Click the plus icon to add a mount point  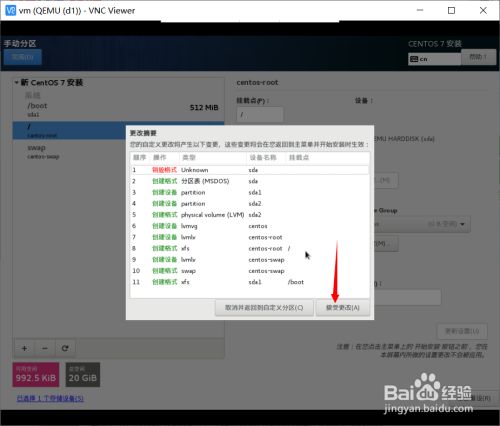pyautogui.click(x=24, y=348)
